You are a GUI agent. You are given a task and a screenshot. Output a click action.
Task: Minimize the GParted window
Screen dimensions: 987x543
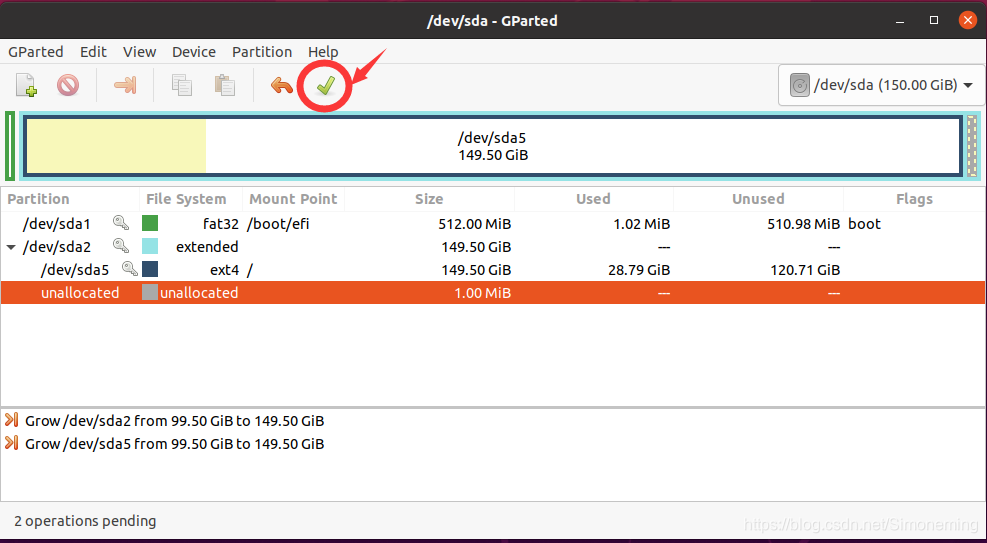coord(901,21)
